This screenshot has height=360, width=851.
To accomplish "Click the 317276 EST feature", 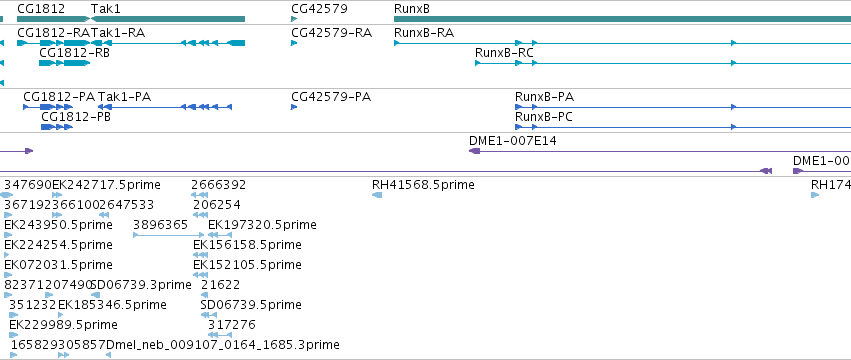I will pyautogui.click(x=220, y=335).
